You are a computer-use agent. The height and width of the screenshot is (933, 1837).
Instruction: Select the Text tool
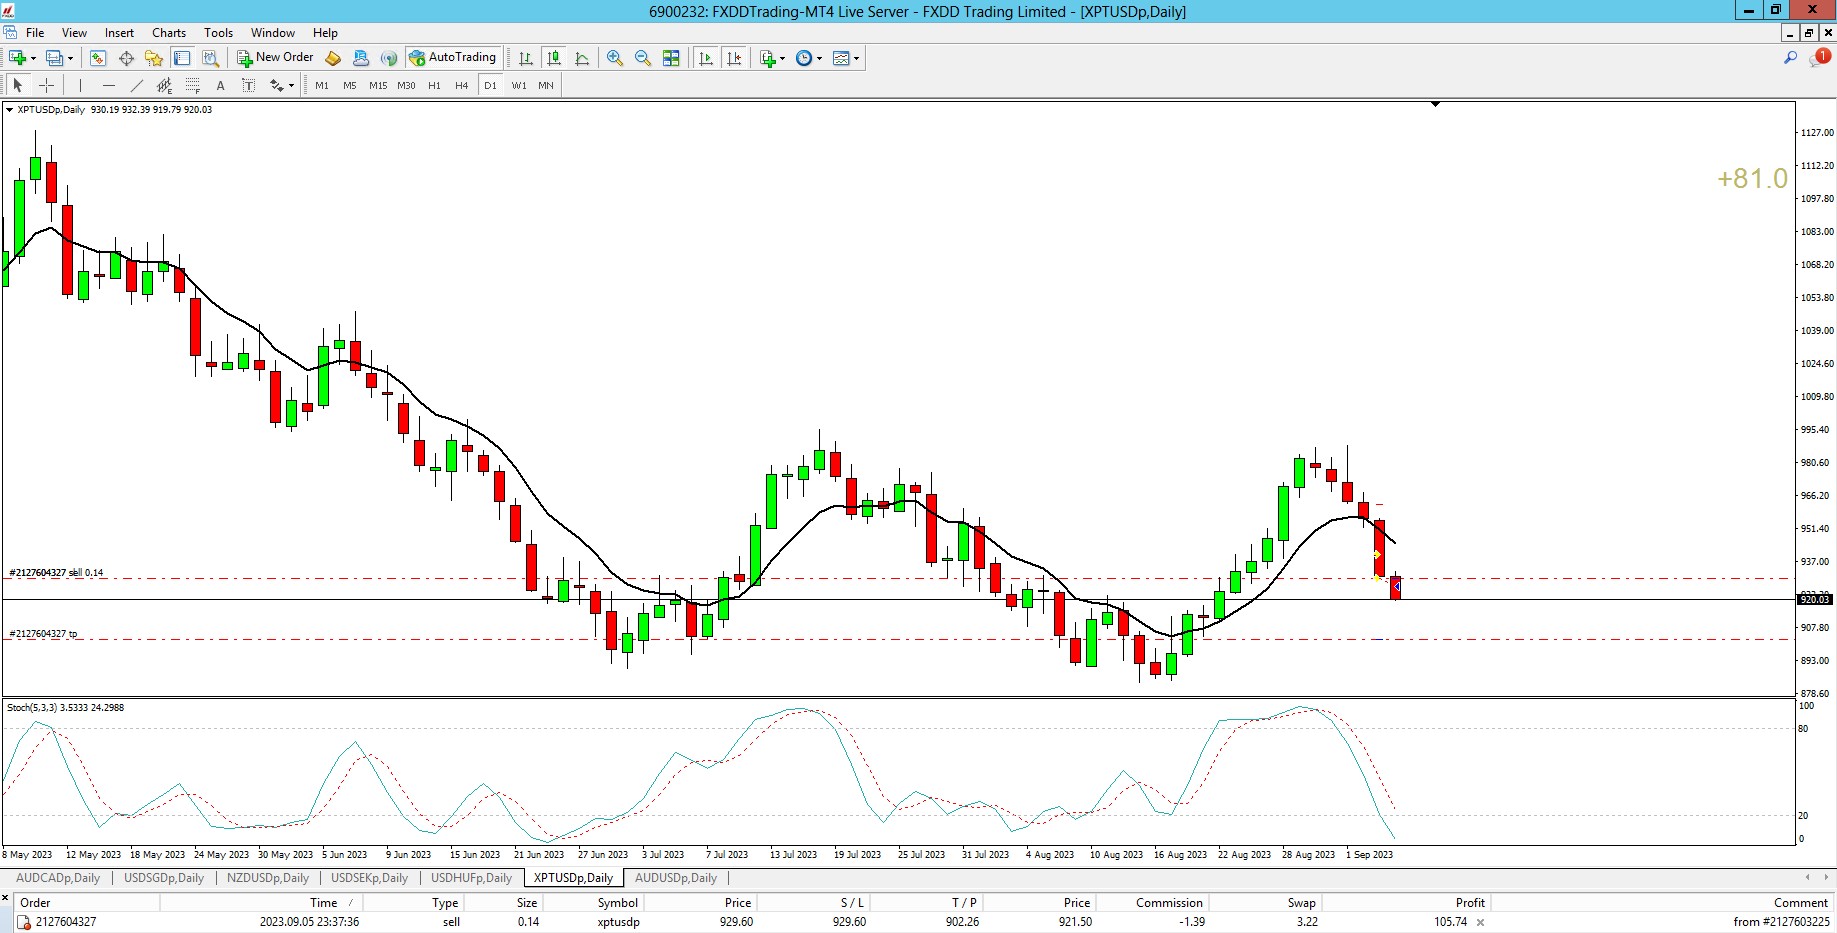(220, 85)
